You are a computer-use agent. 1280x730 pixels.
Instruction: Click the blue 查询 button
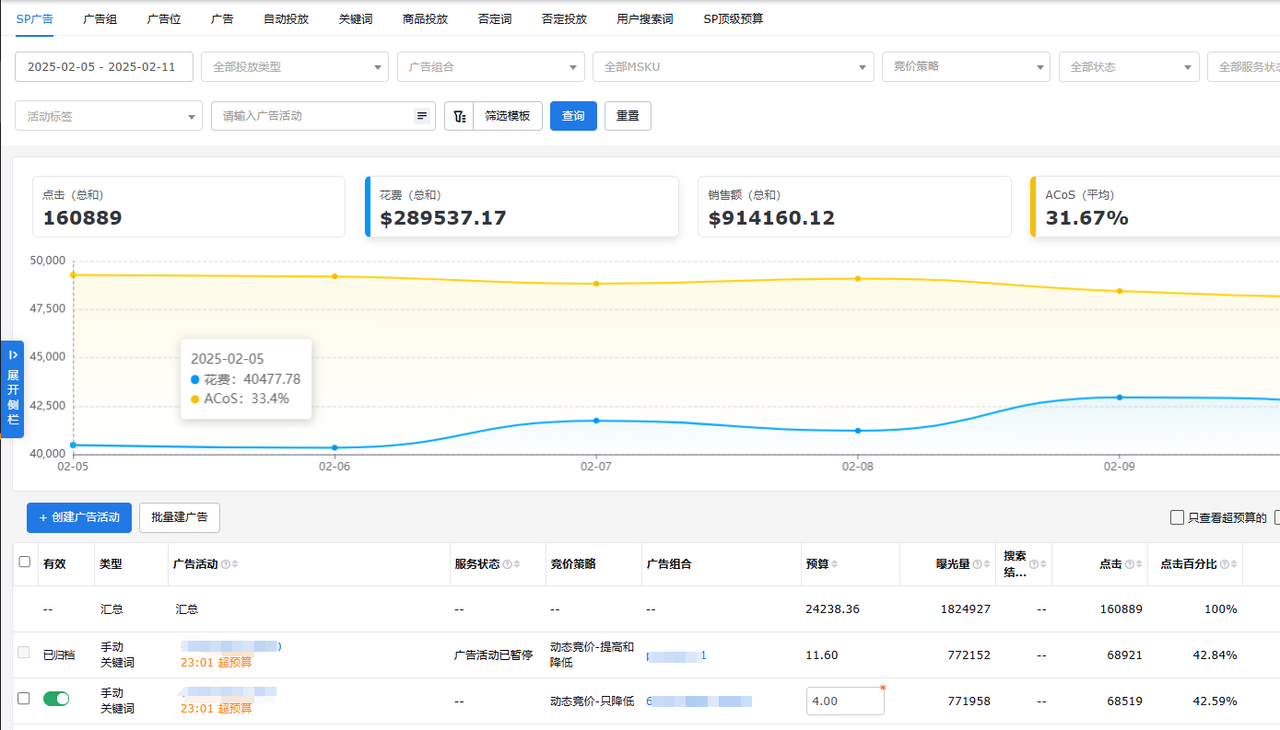(x=573, y=116)
